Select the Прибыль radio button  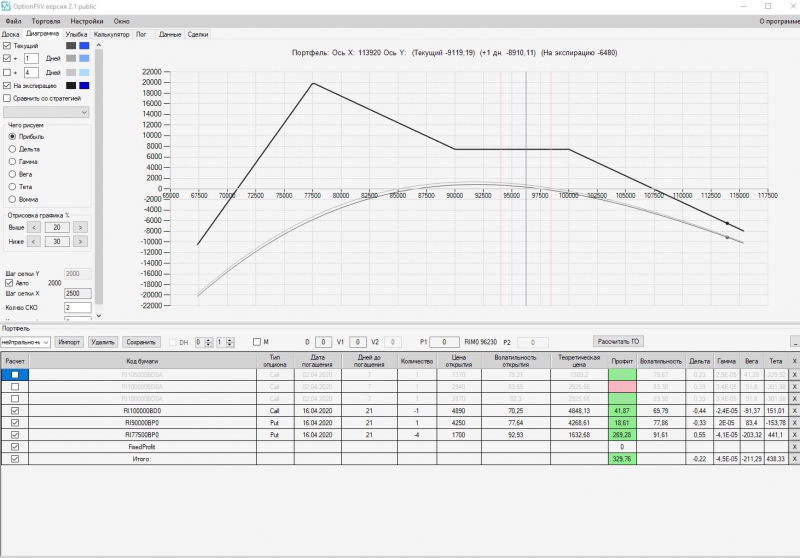point(12,136)
